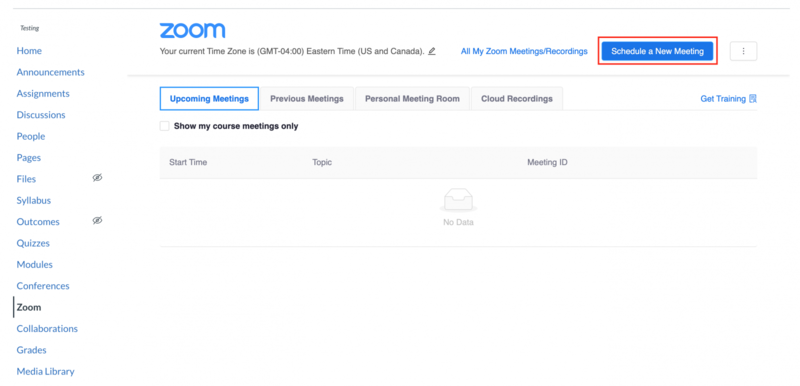The image size is (800, 386).
Task: Enable Show my course meetings only checkbox
Action: 164,126
